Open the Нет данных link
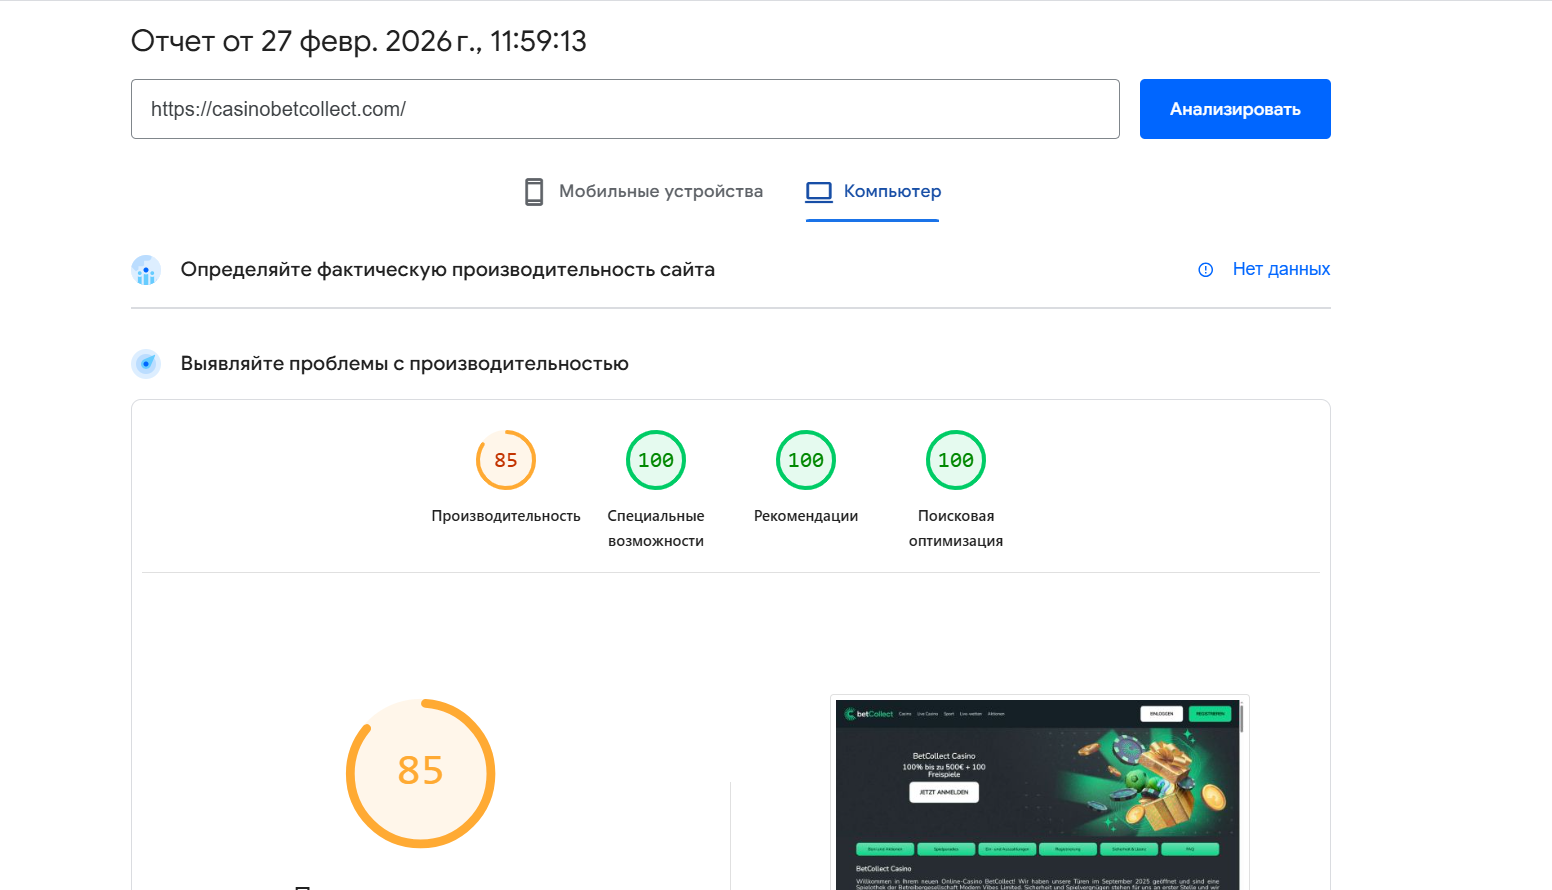Screen dimensions: 1552x890 [1281, 269]
